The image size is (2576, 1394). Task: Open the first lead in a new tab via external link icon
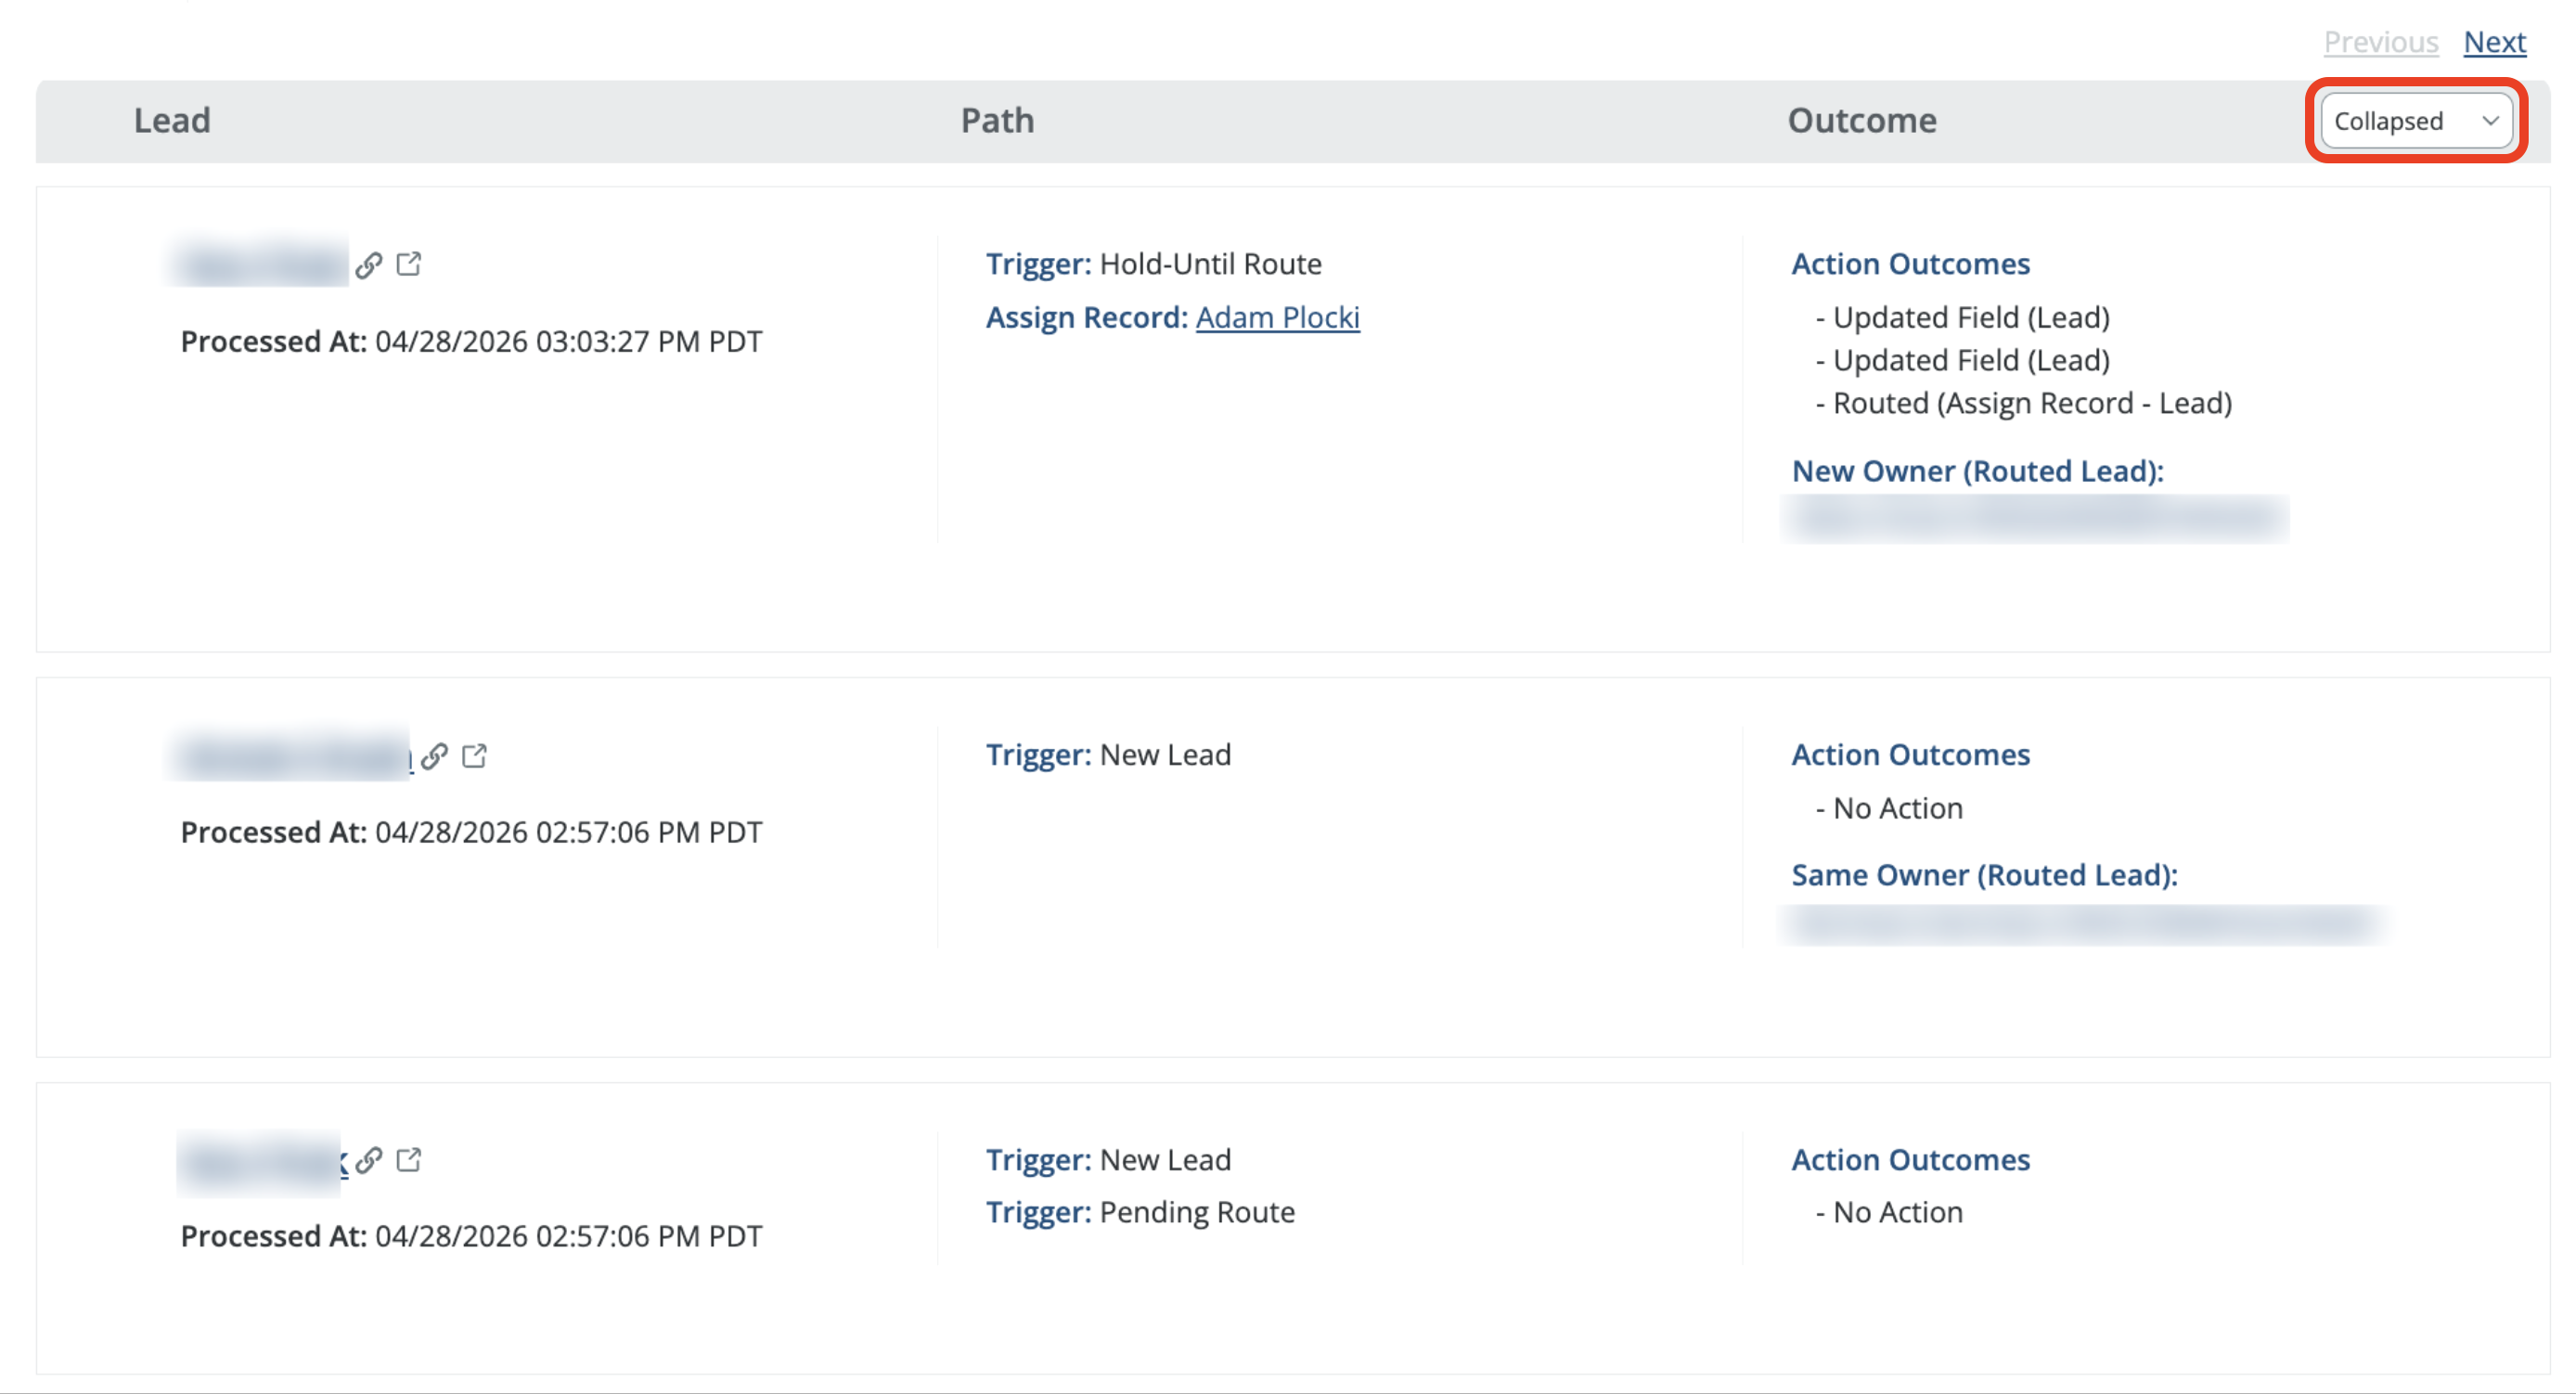point(408,264)
